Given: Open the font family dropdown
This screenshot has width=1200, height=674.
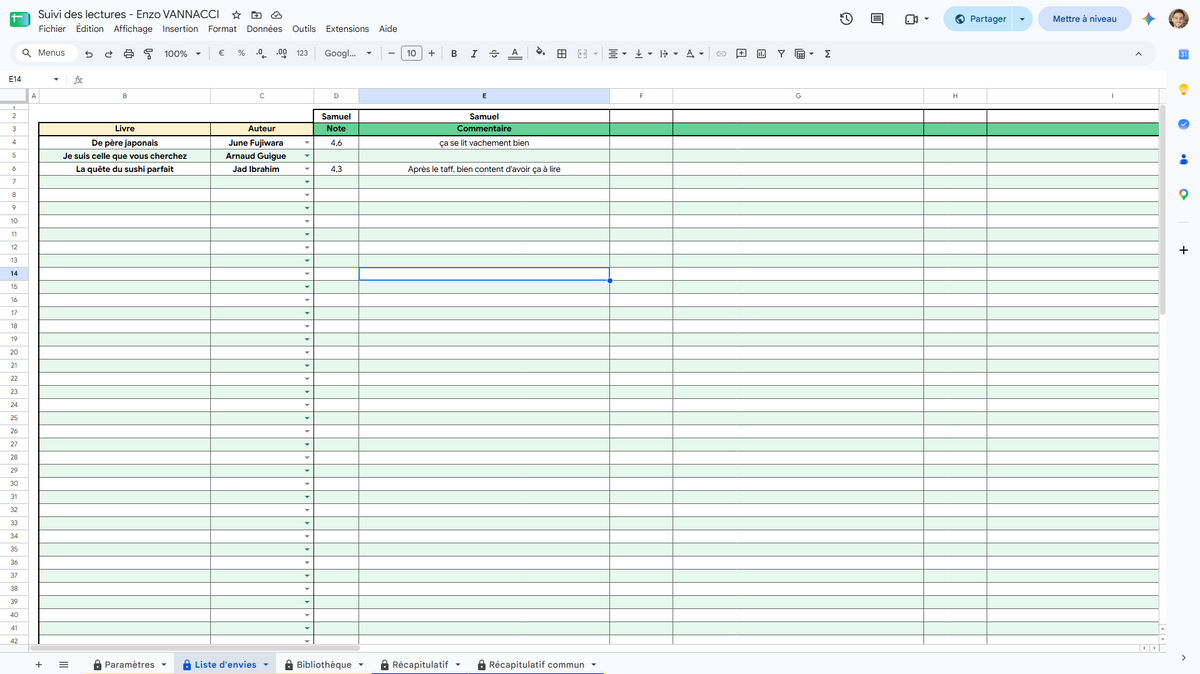Looking at the screenshot, I should click(348, 54).
